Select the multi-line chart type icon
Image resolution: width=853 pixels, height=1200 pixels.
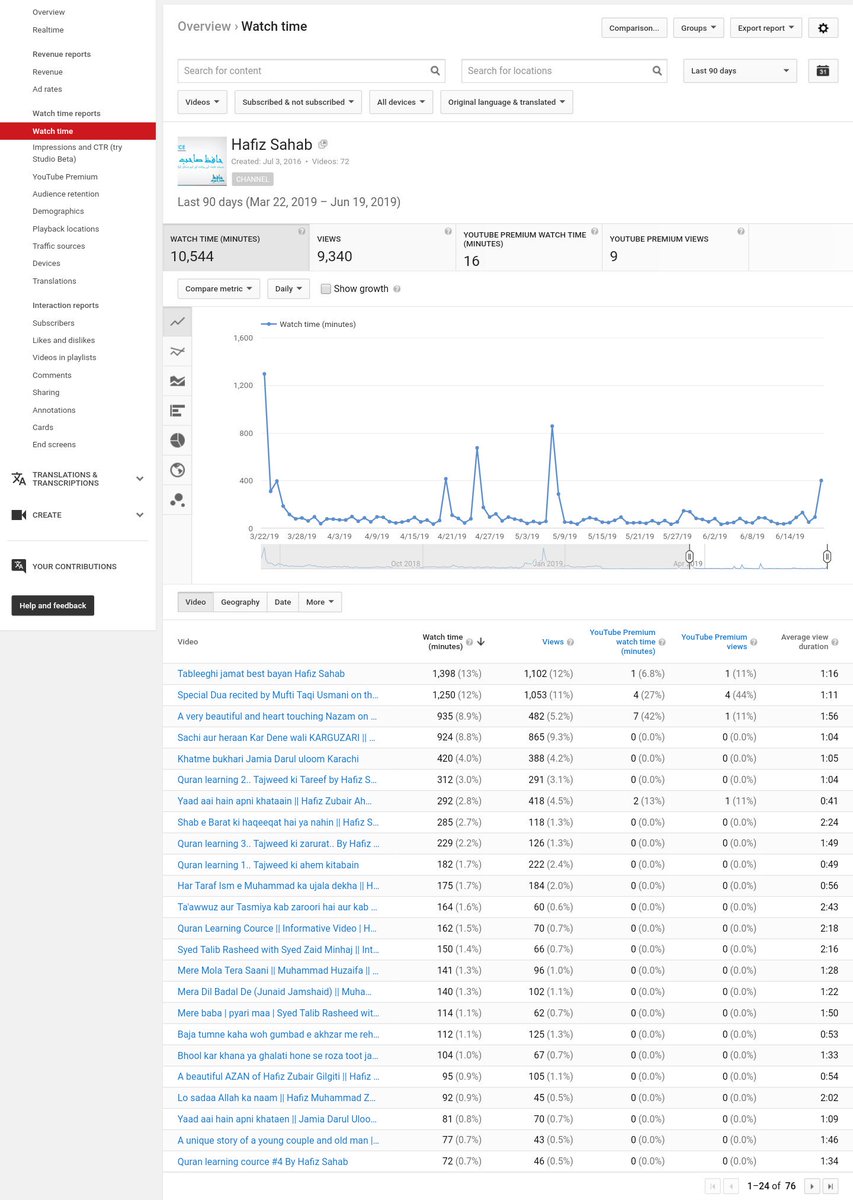tap(178, 352)
